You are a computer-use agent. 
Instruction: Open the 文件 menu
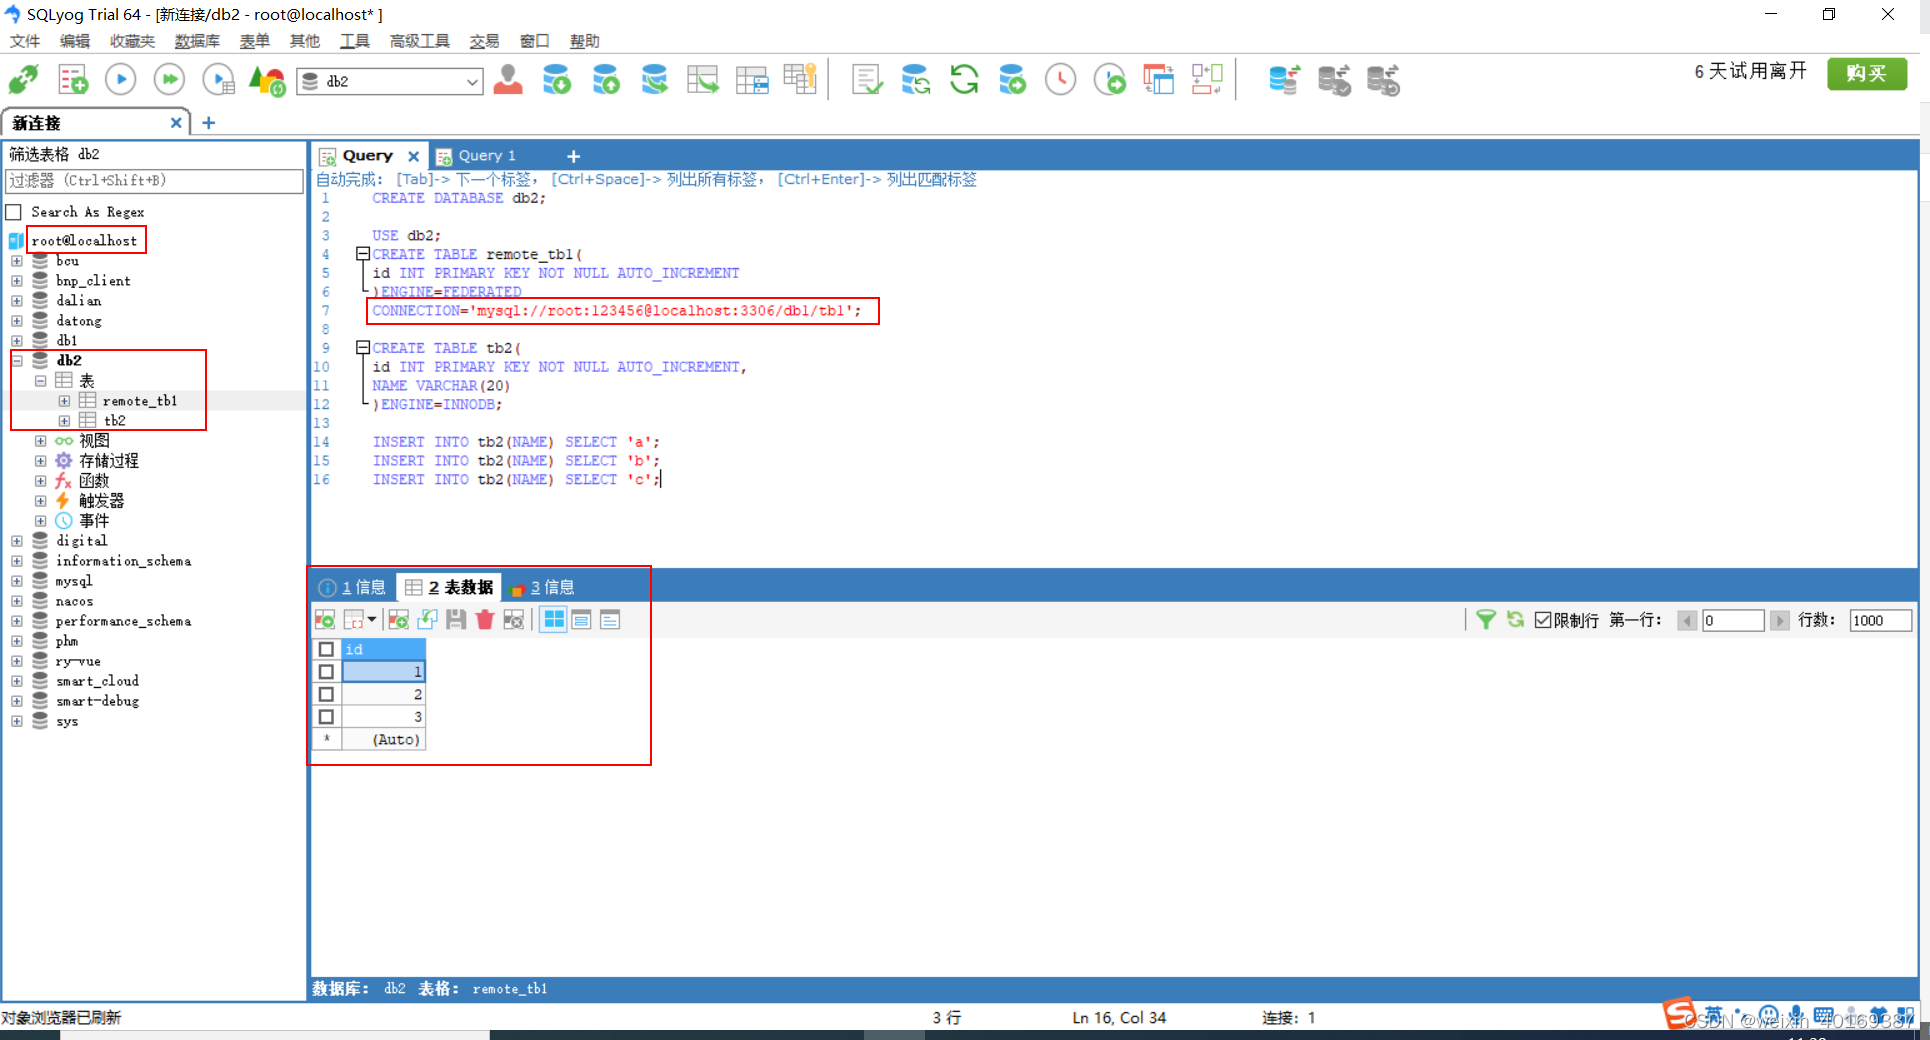coord(25,41)
